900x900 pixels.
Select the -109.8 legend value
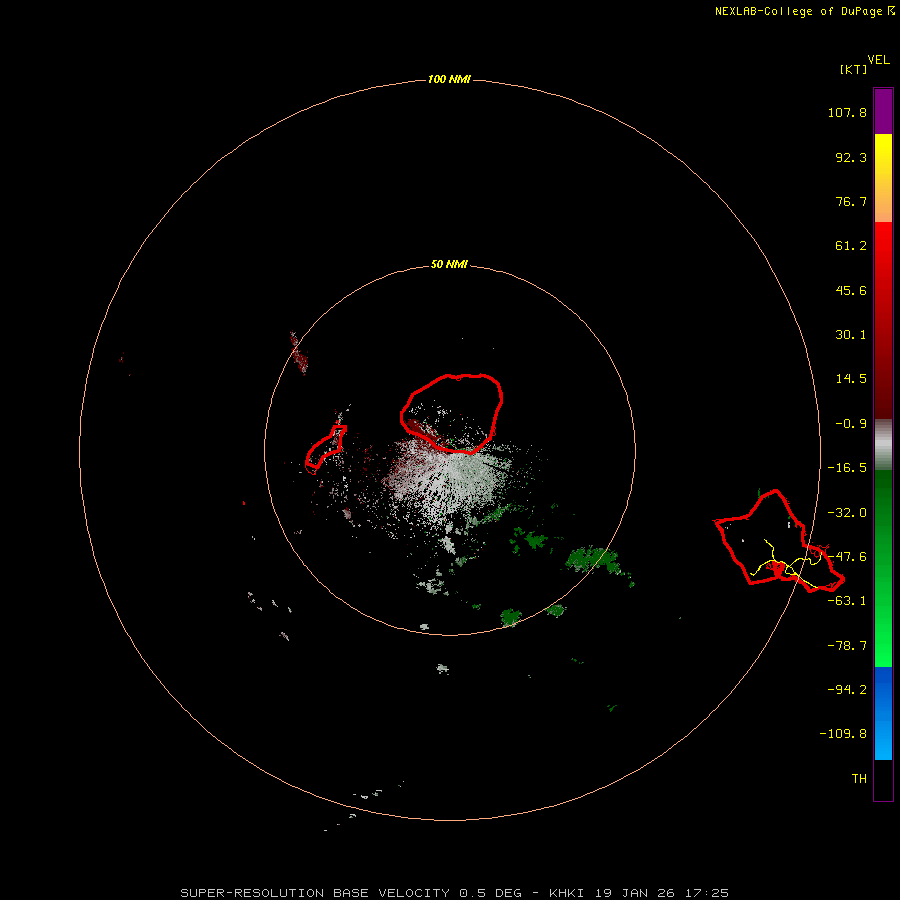pyautogui.click(x=843, y=734)
